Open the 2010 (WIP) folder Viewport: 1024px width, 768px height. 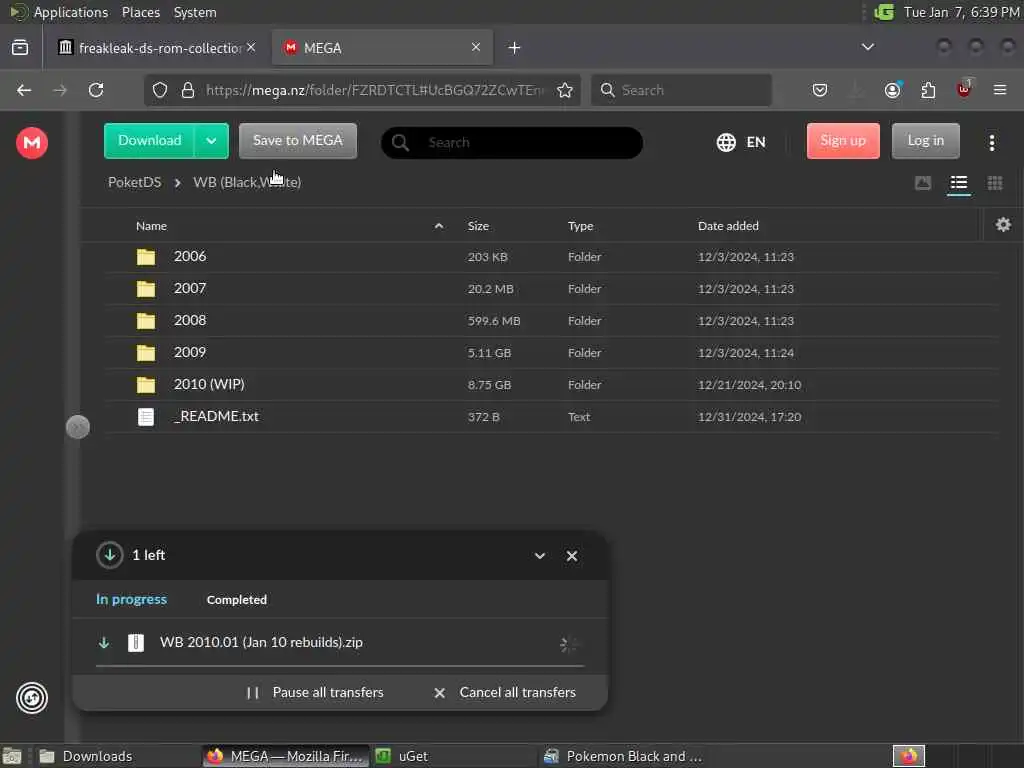tap(552, 385)
